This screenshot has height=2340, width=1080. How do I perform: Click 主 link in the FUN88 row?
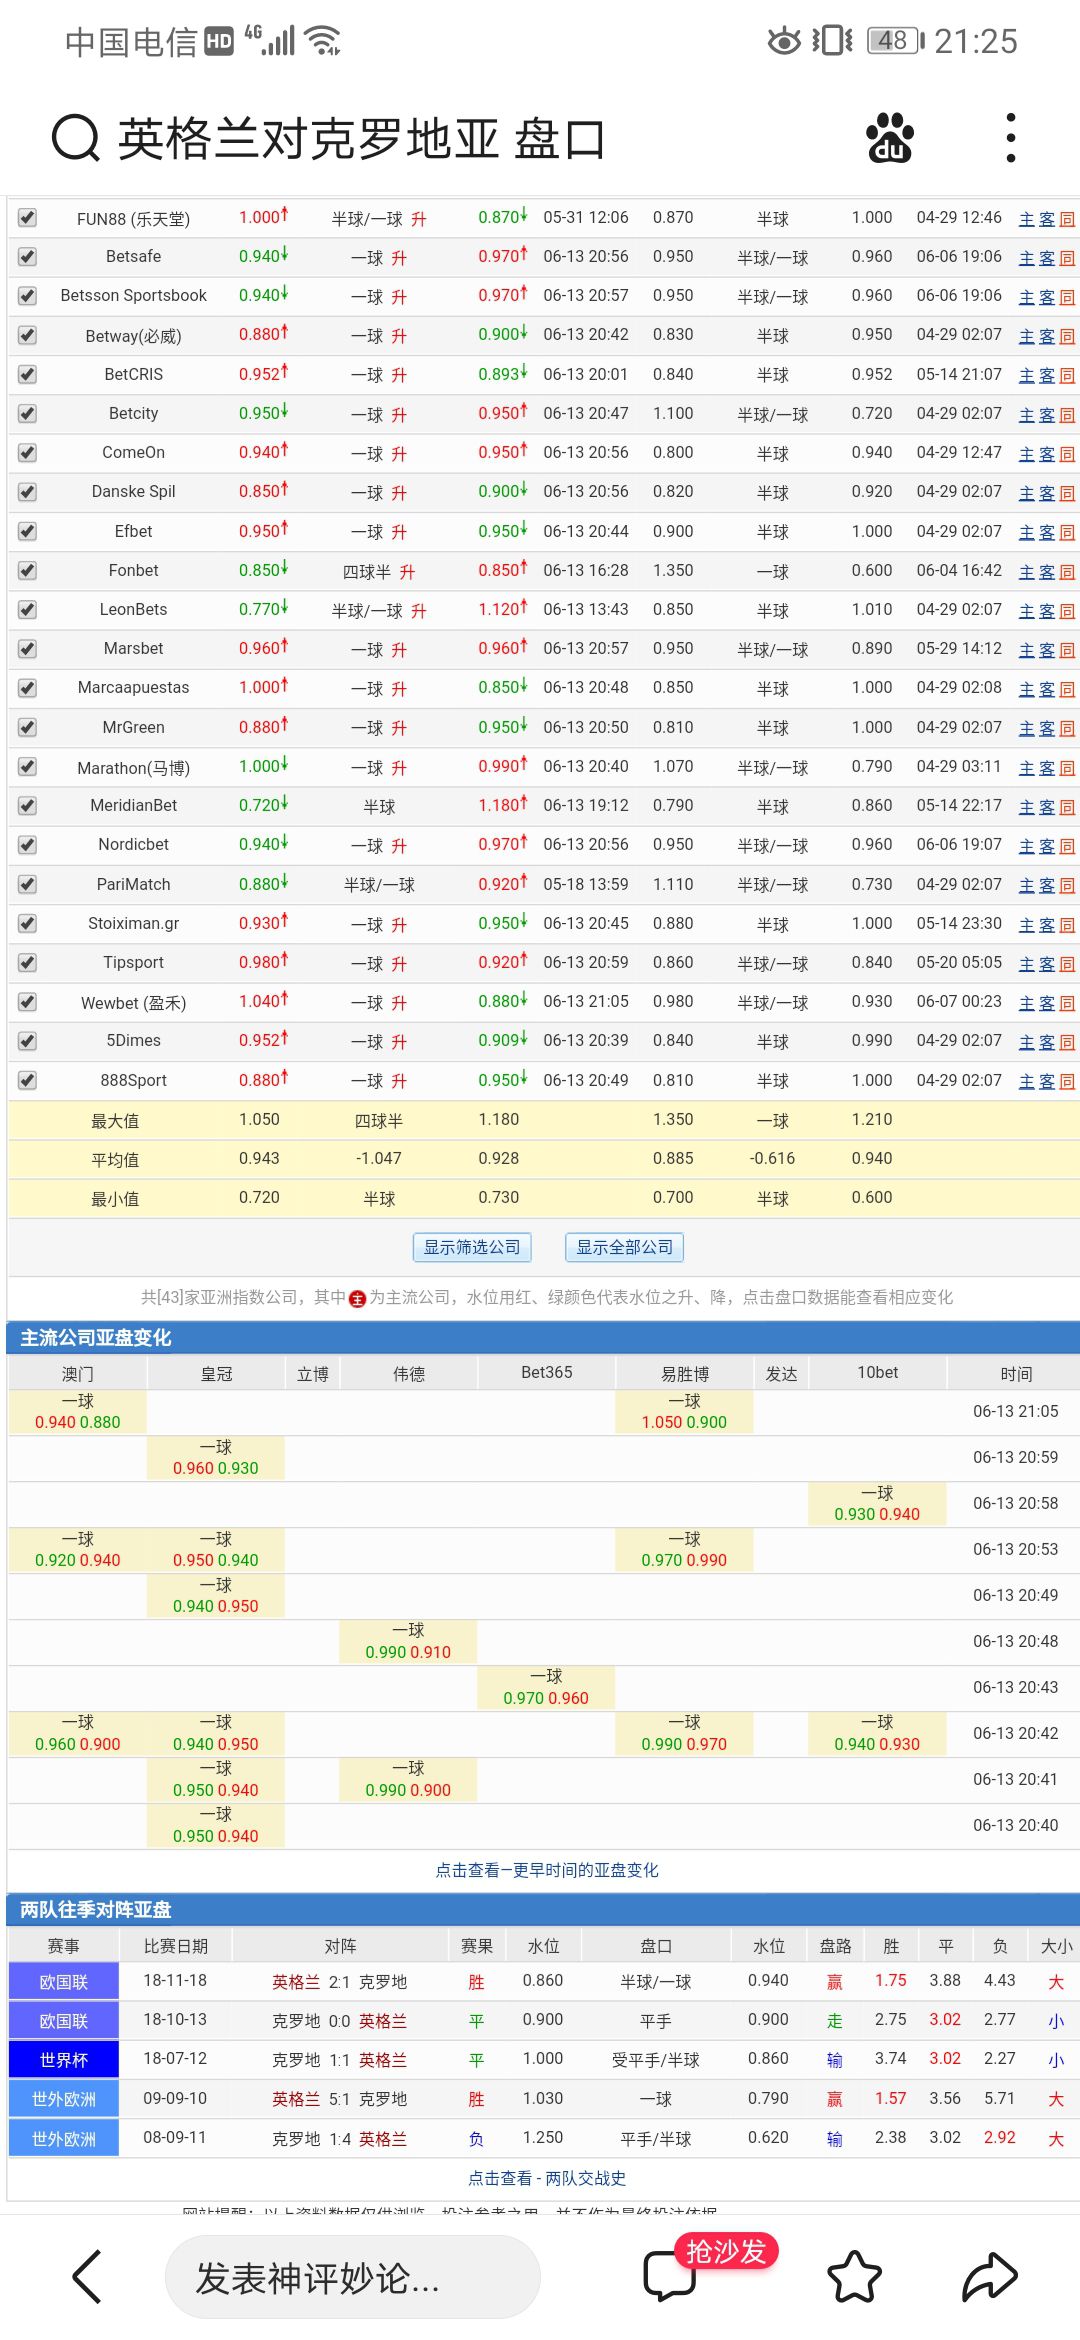tap(1026, 219)
